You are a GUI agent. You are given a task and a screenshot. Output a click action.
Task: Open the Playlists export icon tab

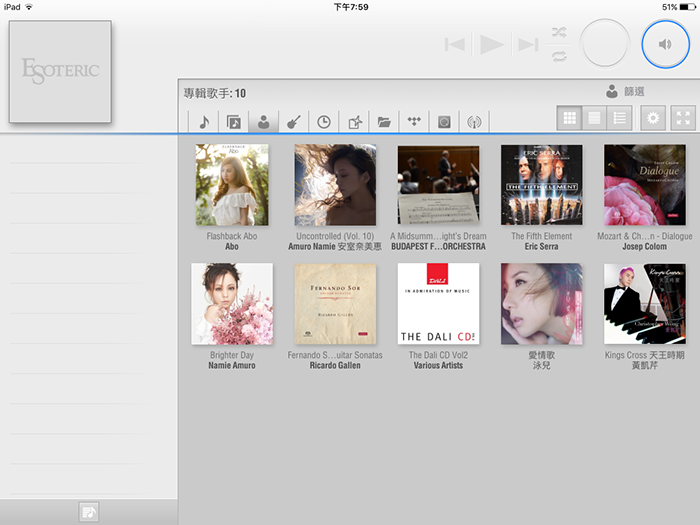coord(354,121)
